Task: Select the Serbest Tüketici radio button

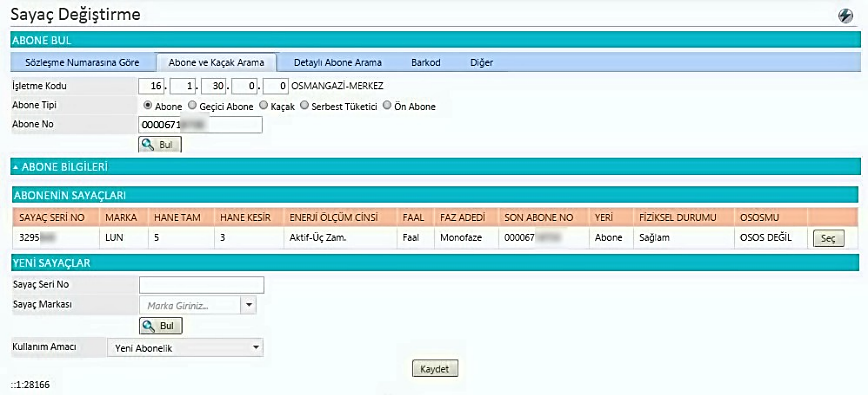Action: click(x=304, y=106)
